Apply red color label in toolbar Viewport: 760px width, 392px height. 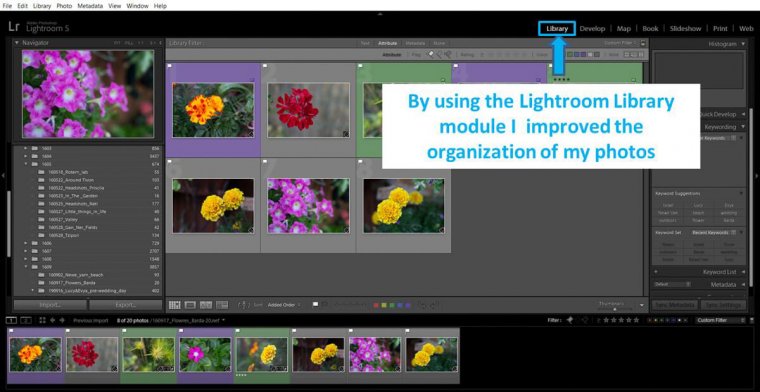click(x=376, y=305)
